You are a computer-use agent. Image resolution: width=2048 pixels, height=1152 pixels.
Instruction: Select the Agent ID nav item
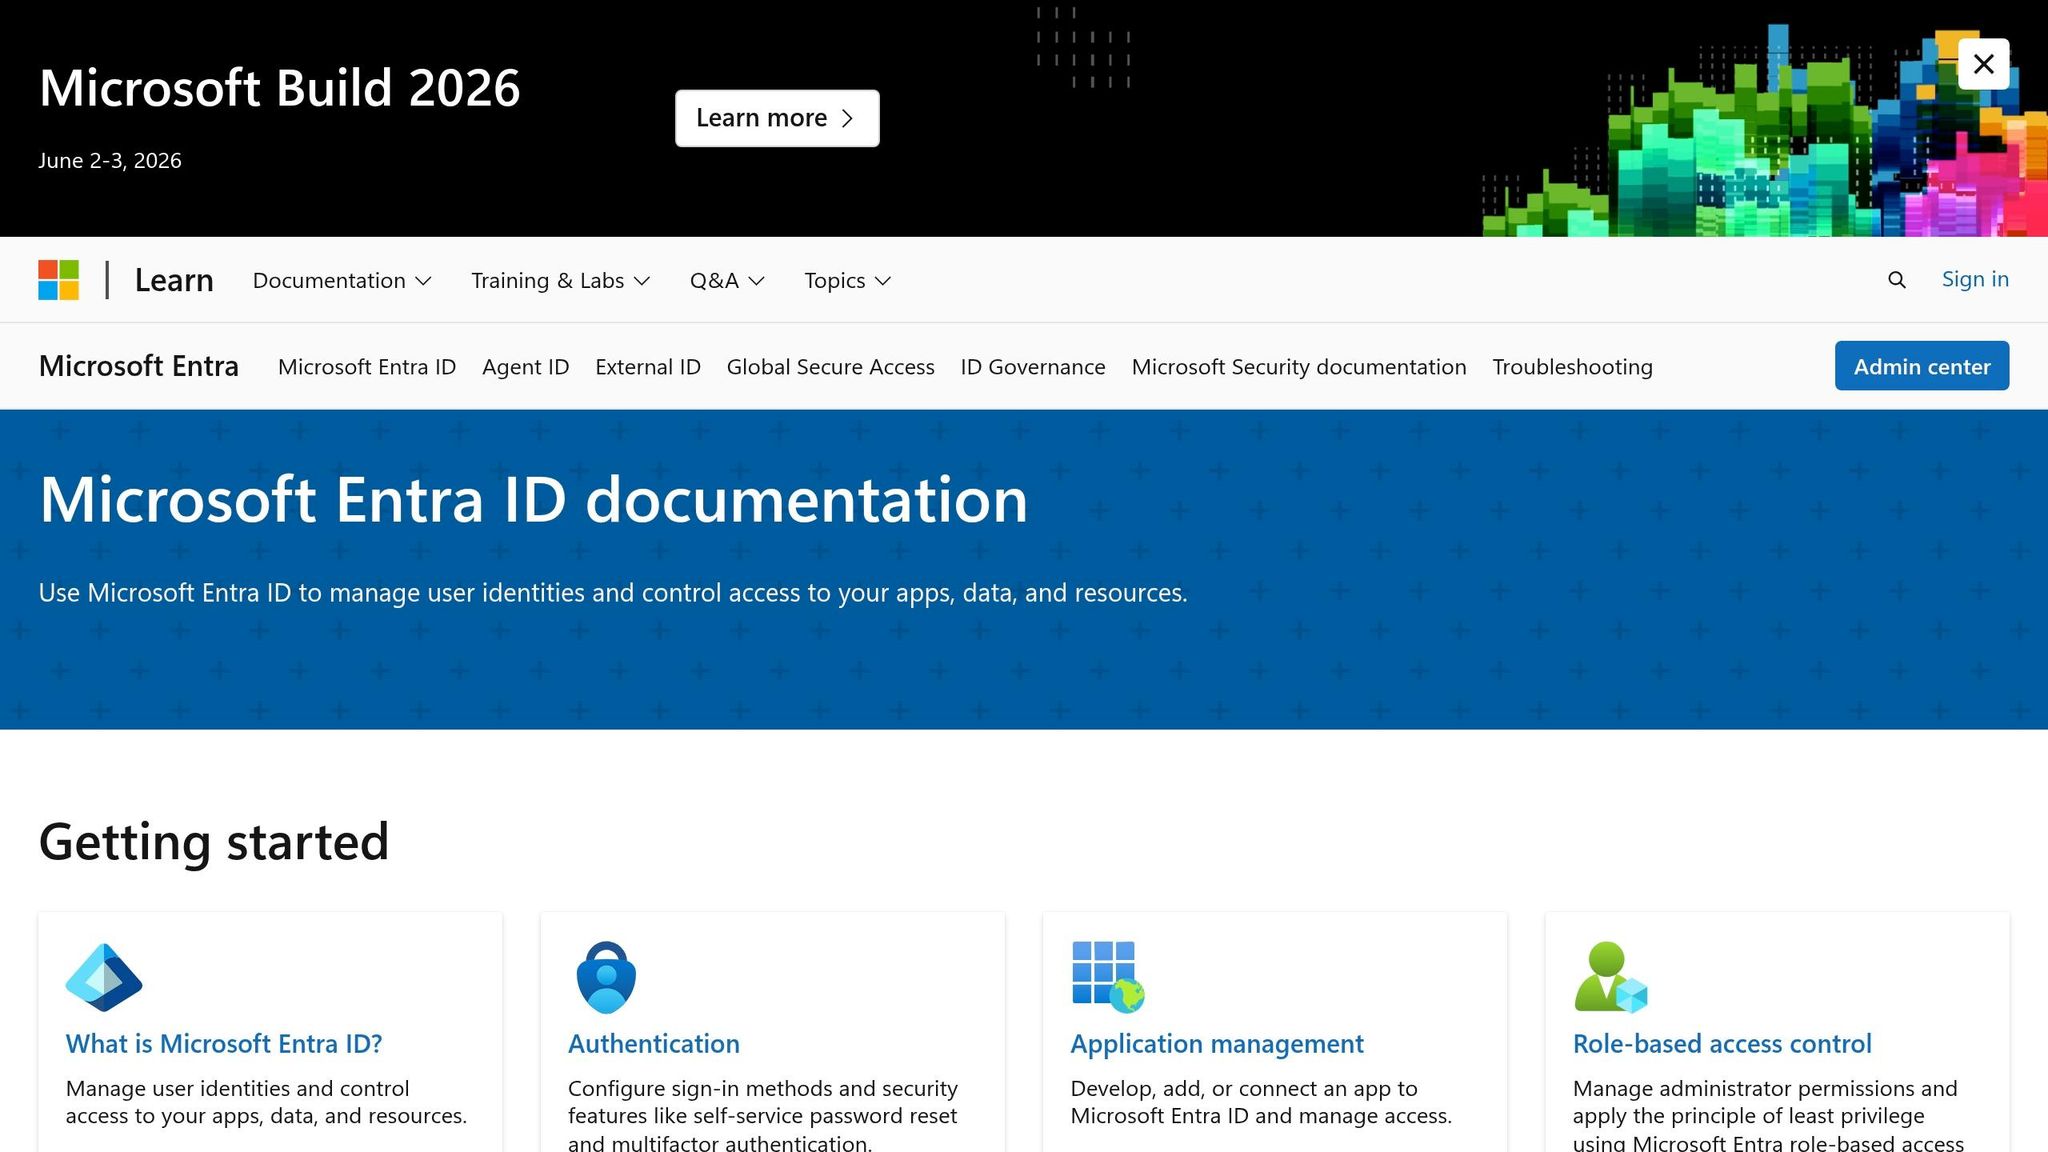click(525, 367)
